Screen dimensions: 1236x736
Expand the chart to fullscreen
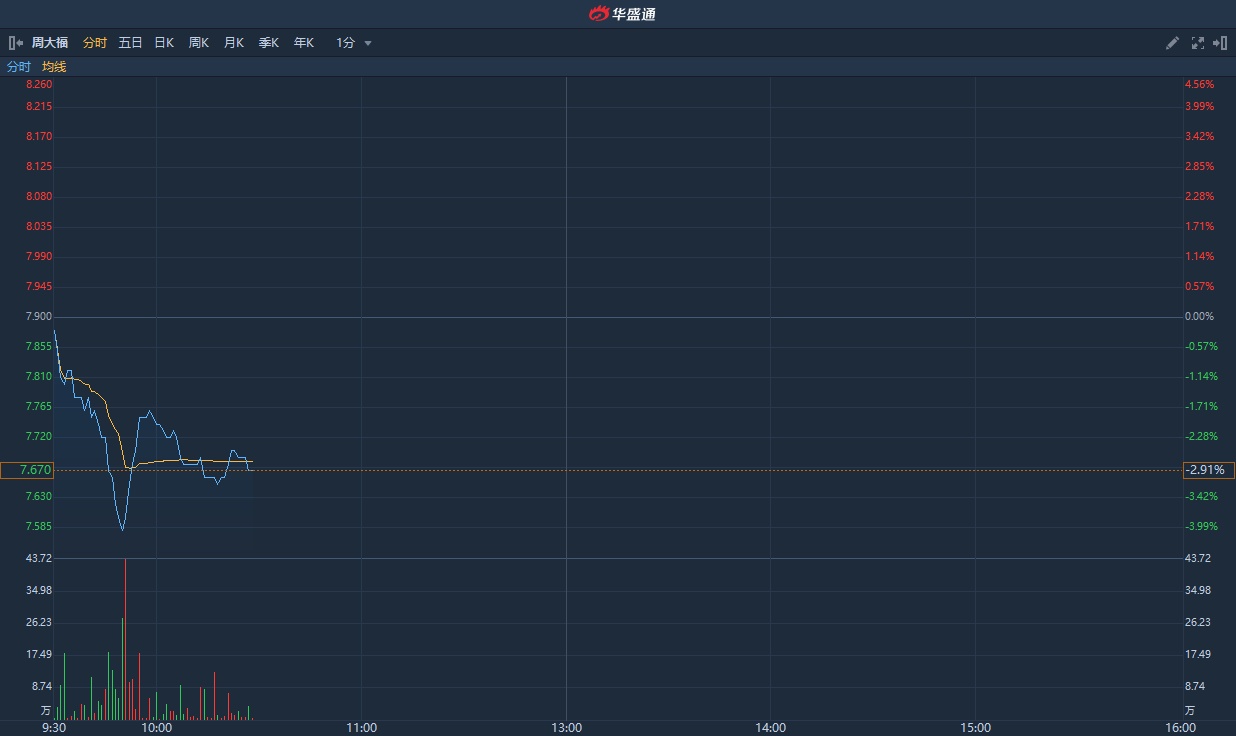[1197, 43]
